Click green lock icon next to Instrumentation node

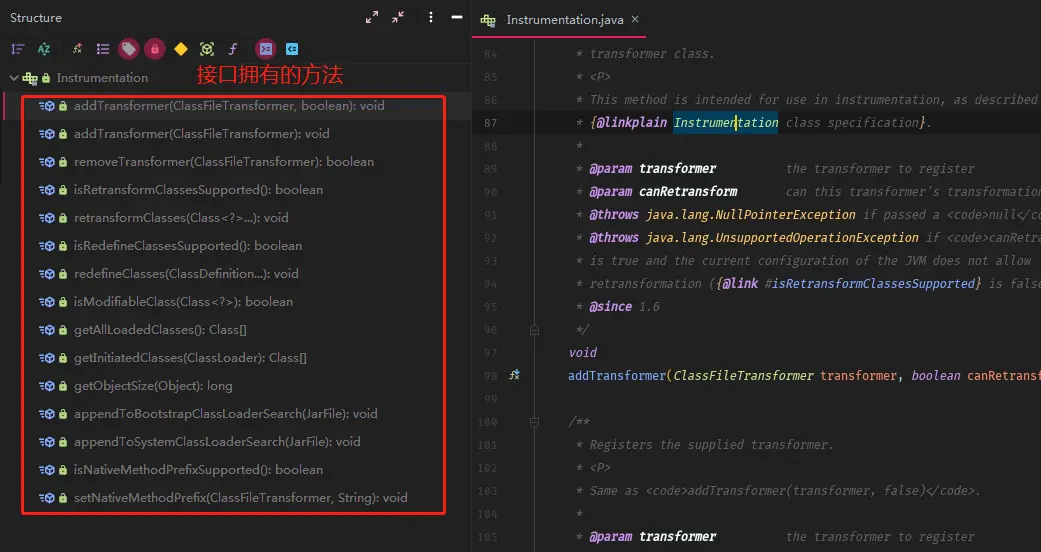[x=46, y=78]
